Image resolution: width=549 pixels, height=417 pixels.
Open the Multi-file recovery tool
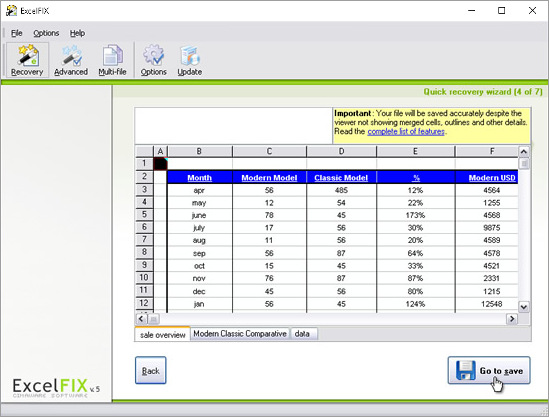tap(112, 60)
